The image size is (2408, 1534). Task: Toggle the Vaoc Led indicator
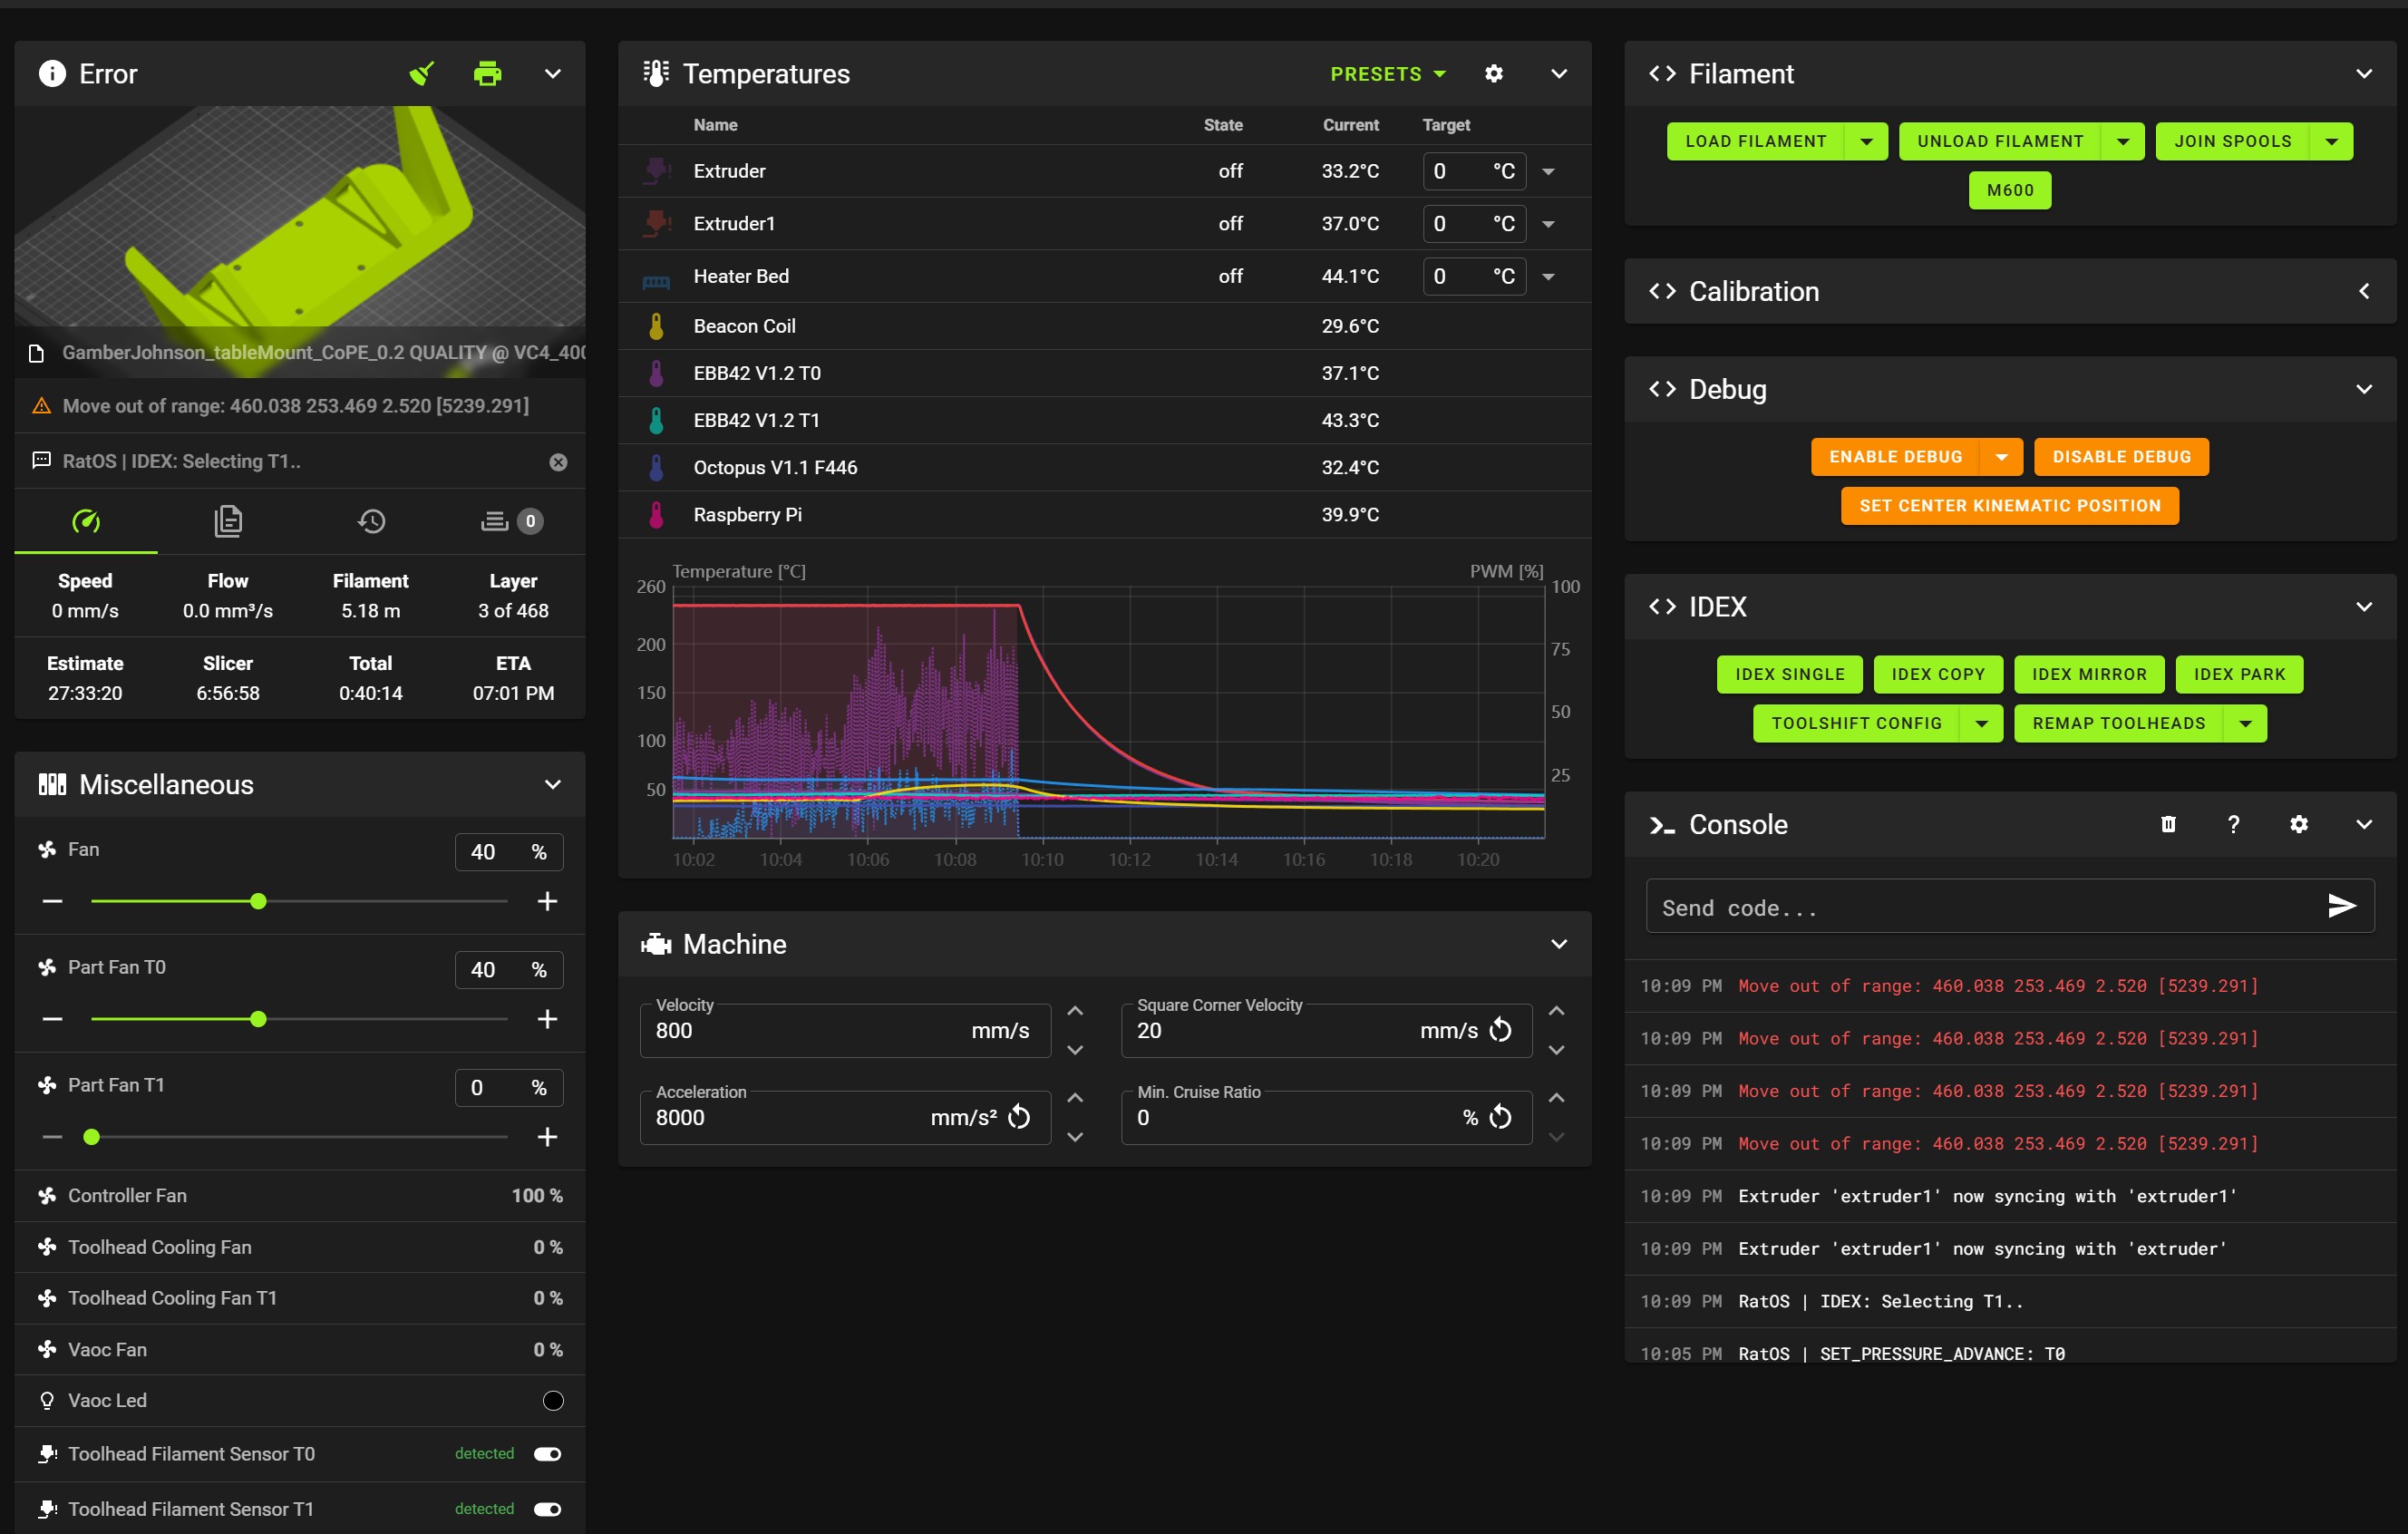(552, 1400)
